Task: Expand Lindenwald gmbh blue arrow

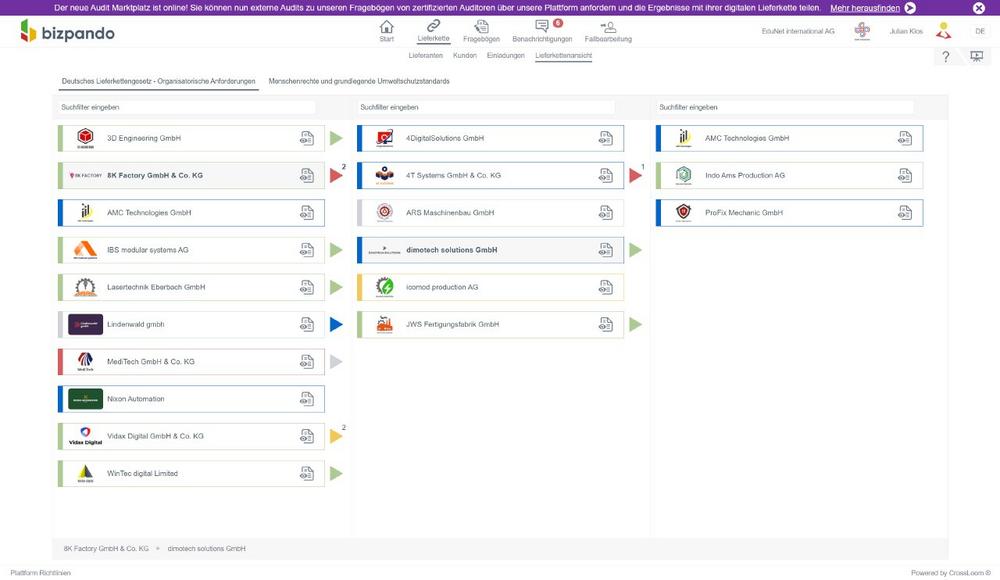Action: tap(336, 325)
